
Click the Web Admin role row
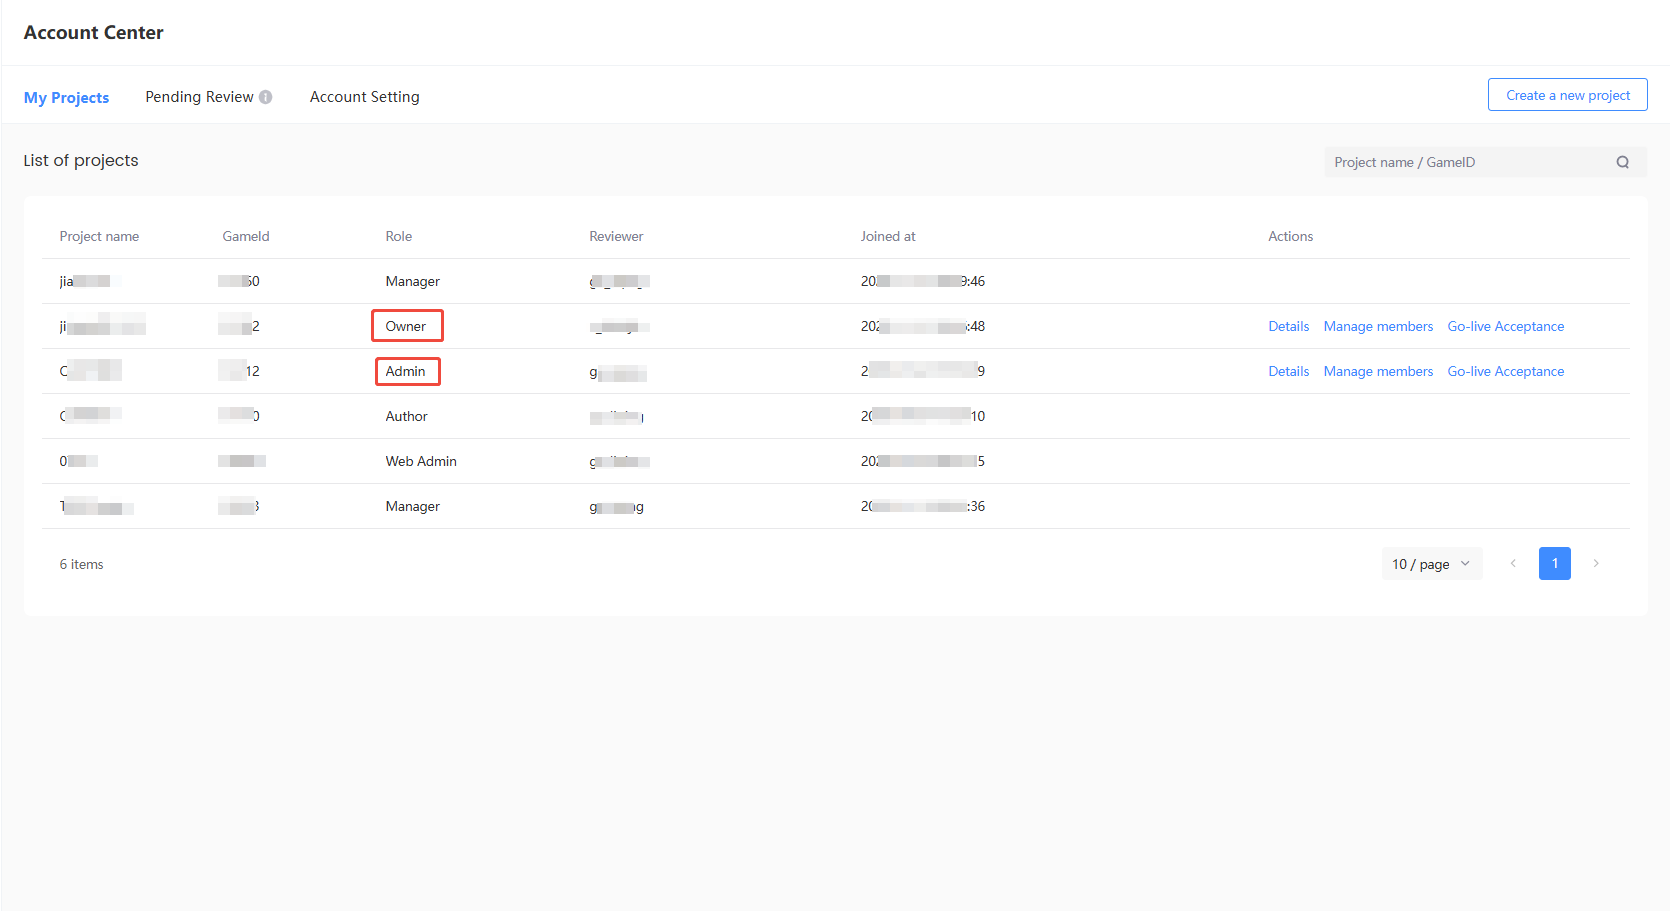pyautogui.click(x=421, y=461)
